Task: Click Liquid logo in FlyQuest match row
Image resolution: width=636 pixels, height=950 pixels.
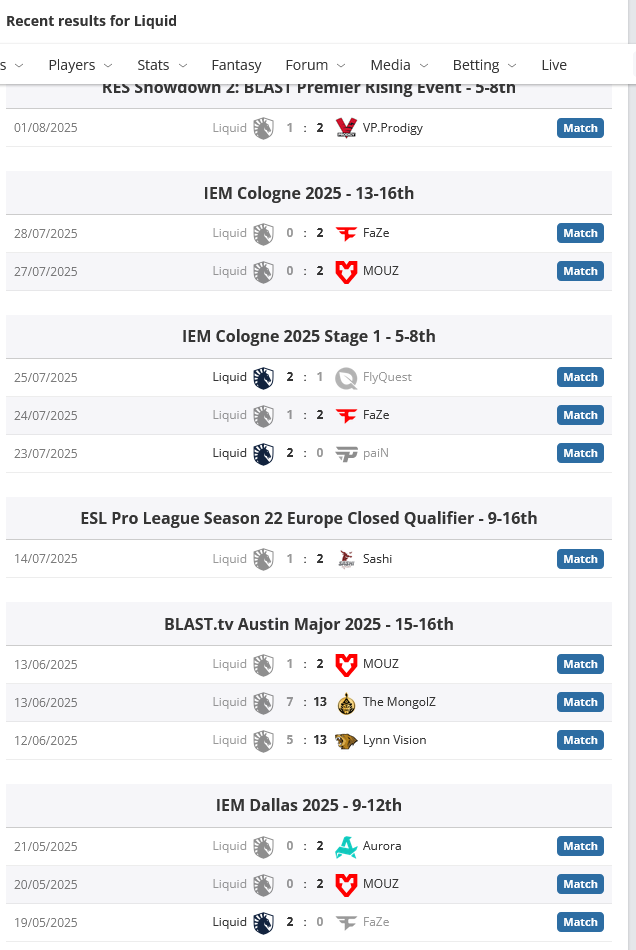Action: coord(263,377)
